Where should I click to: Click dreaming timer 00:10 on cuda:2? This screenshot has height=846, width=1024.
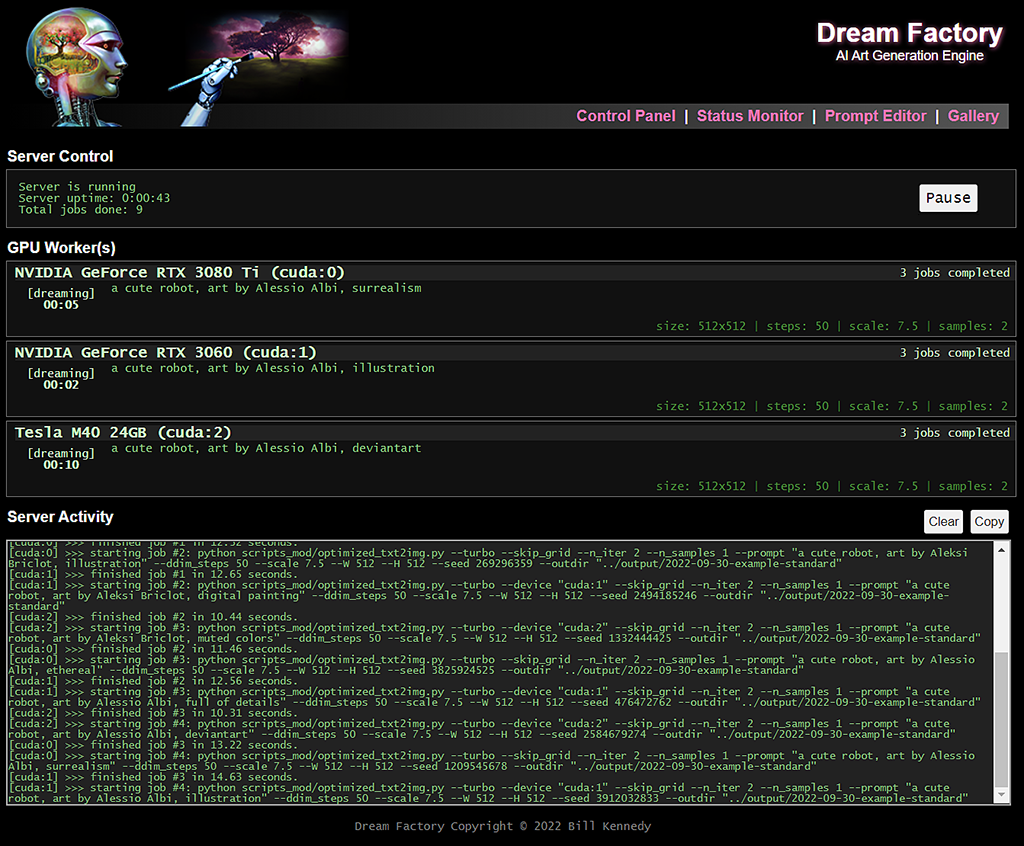pyautogui.click(x=61, y=464)
